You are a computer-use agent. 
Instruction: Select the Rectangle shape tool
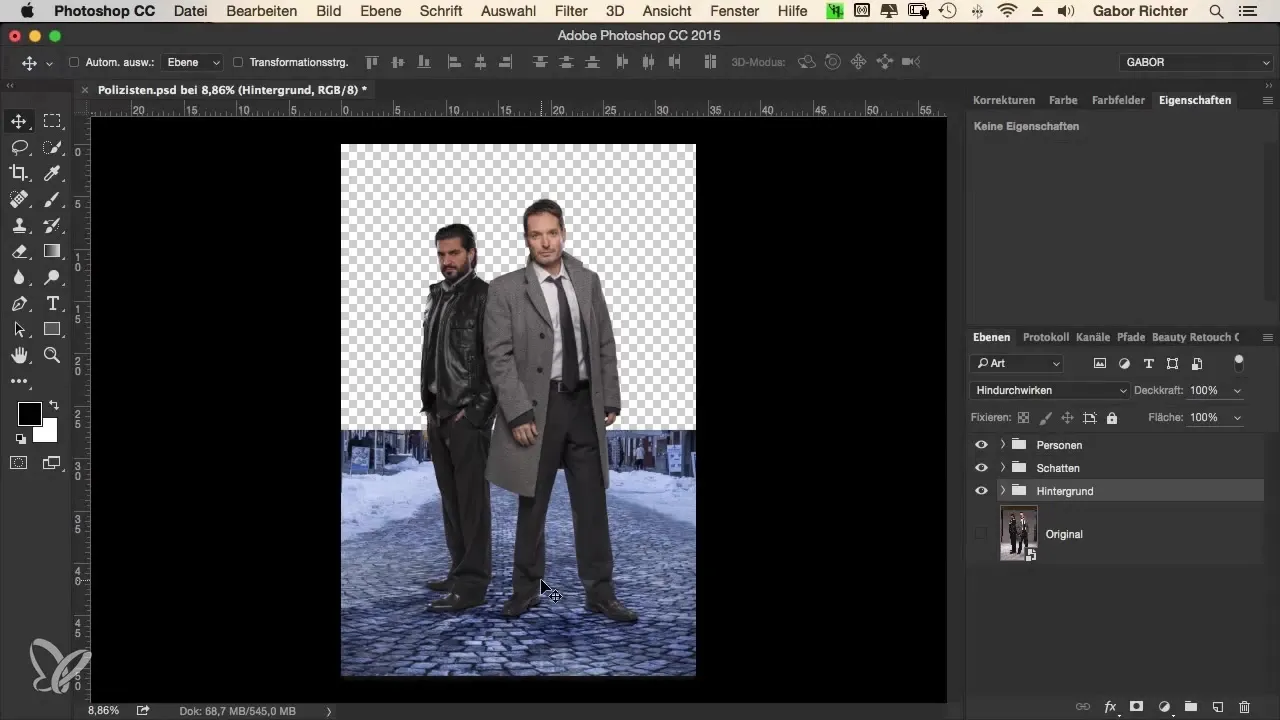tap(52, 329)
